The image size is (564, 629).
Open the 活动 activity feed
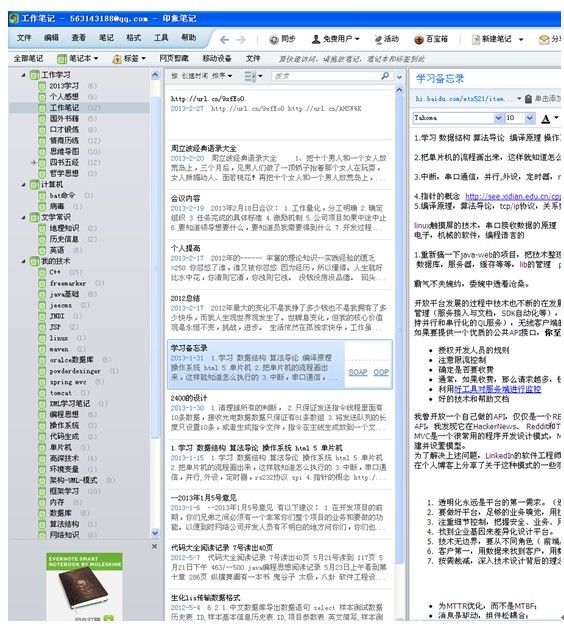click(387, 39)
